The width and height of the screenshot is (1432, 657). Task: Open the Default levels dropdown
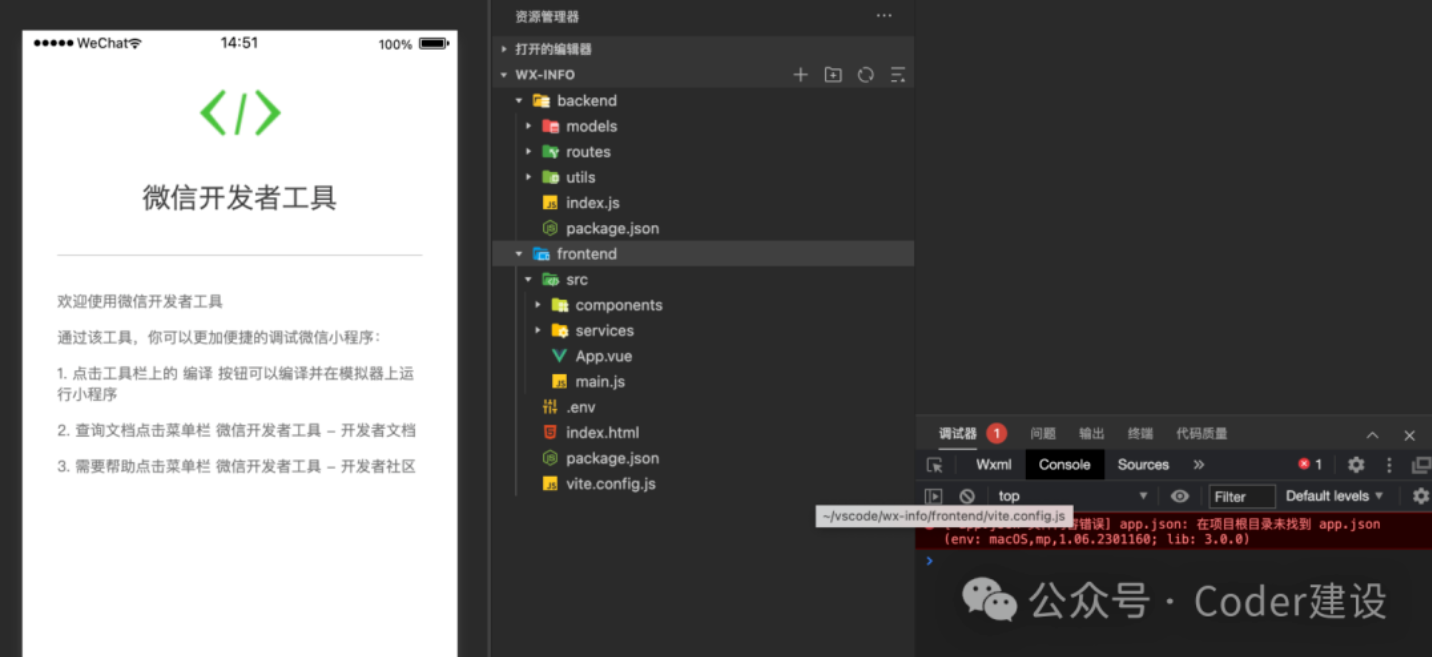(1334, 496)
